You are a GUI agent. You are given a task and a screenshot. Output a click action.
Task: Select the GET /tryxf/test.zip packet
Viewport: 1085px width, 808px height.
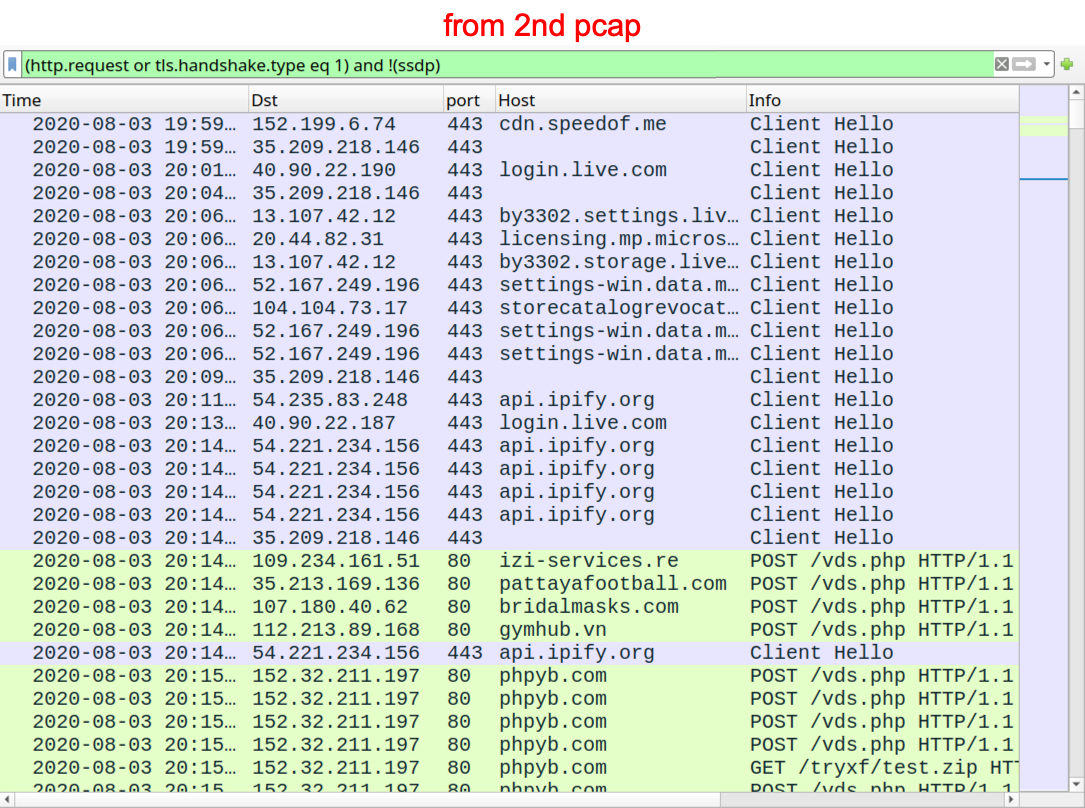(509, 768)
